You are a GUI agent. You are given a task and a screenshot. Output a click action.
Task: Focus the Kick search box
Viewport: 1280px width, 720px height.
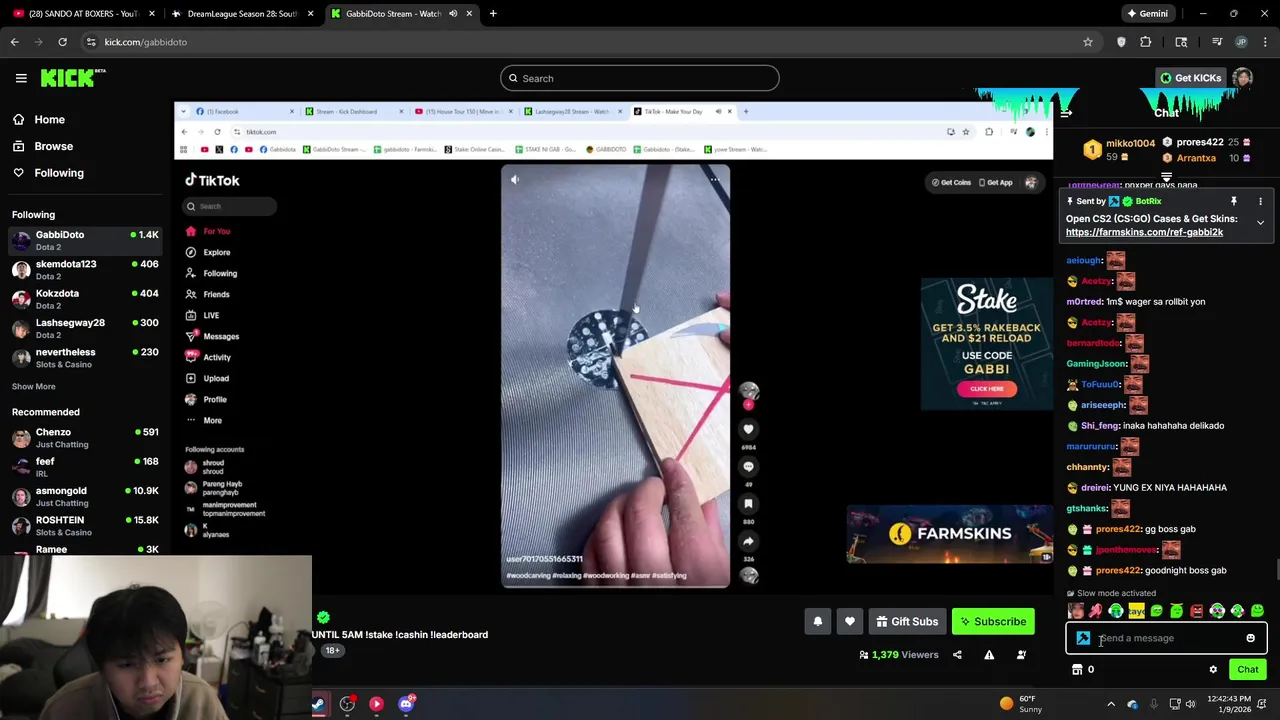[640, 78]
